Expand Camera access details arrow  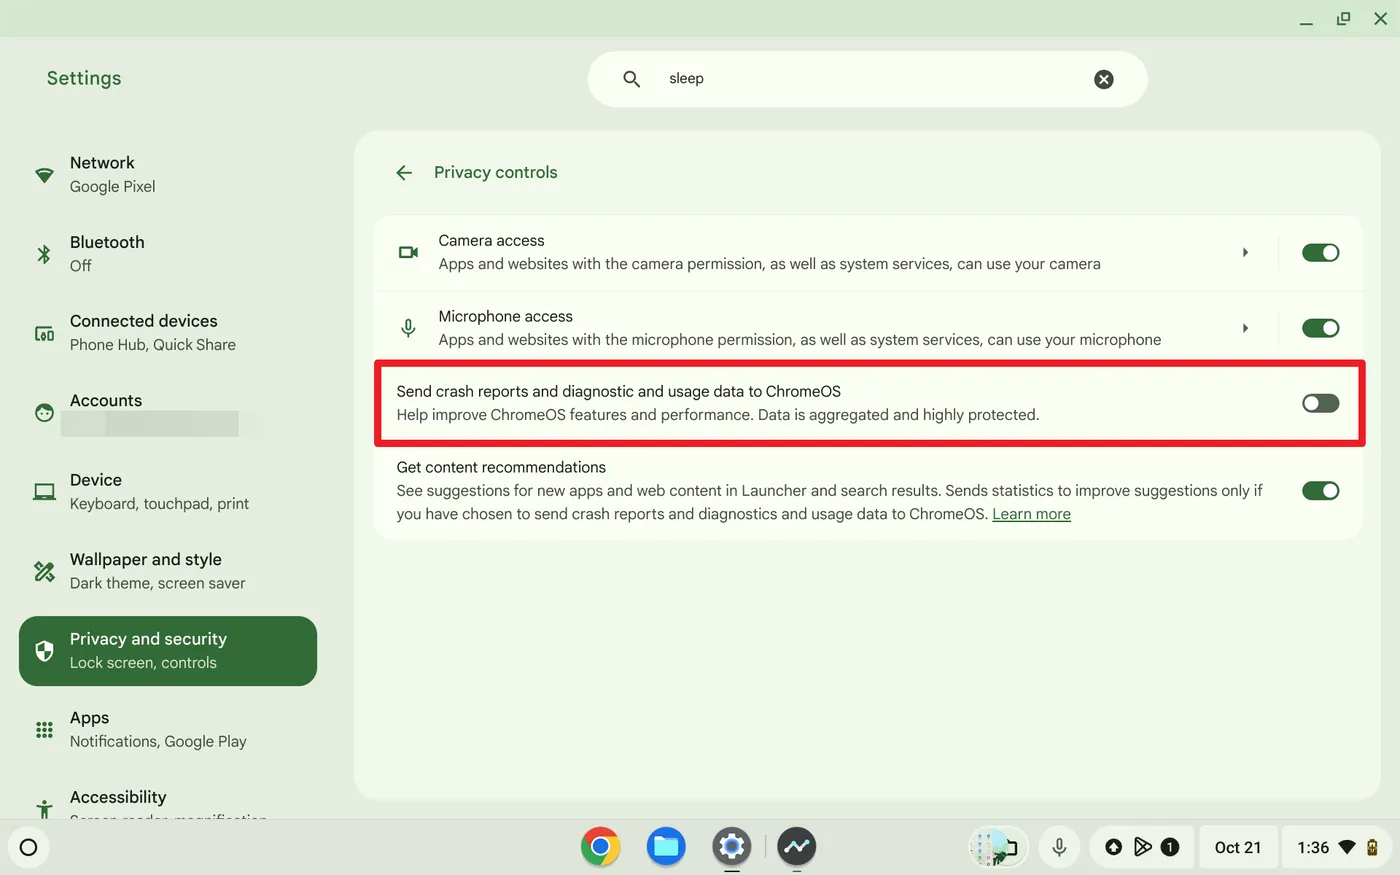[x=1245, y=252]
